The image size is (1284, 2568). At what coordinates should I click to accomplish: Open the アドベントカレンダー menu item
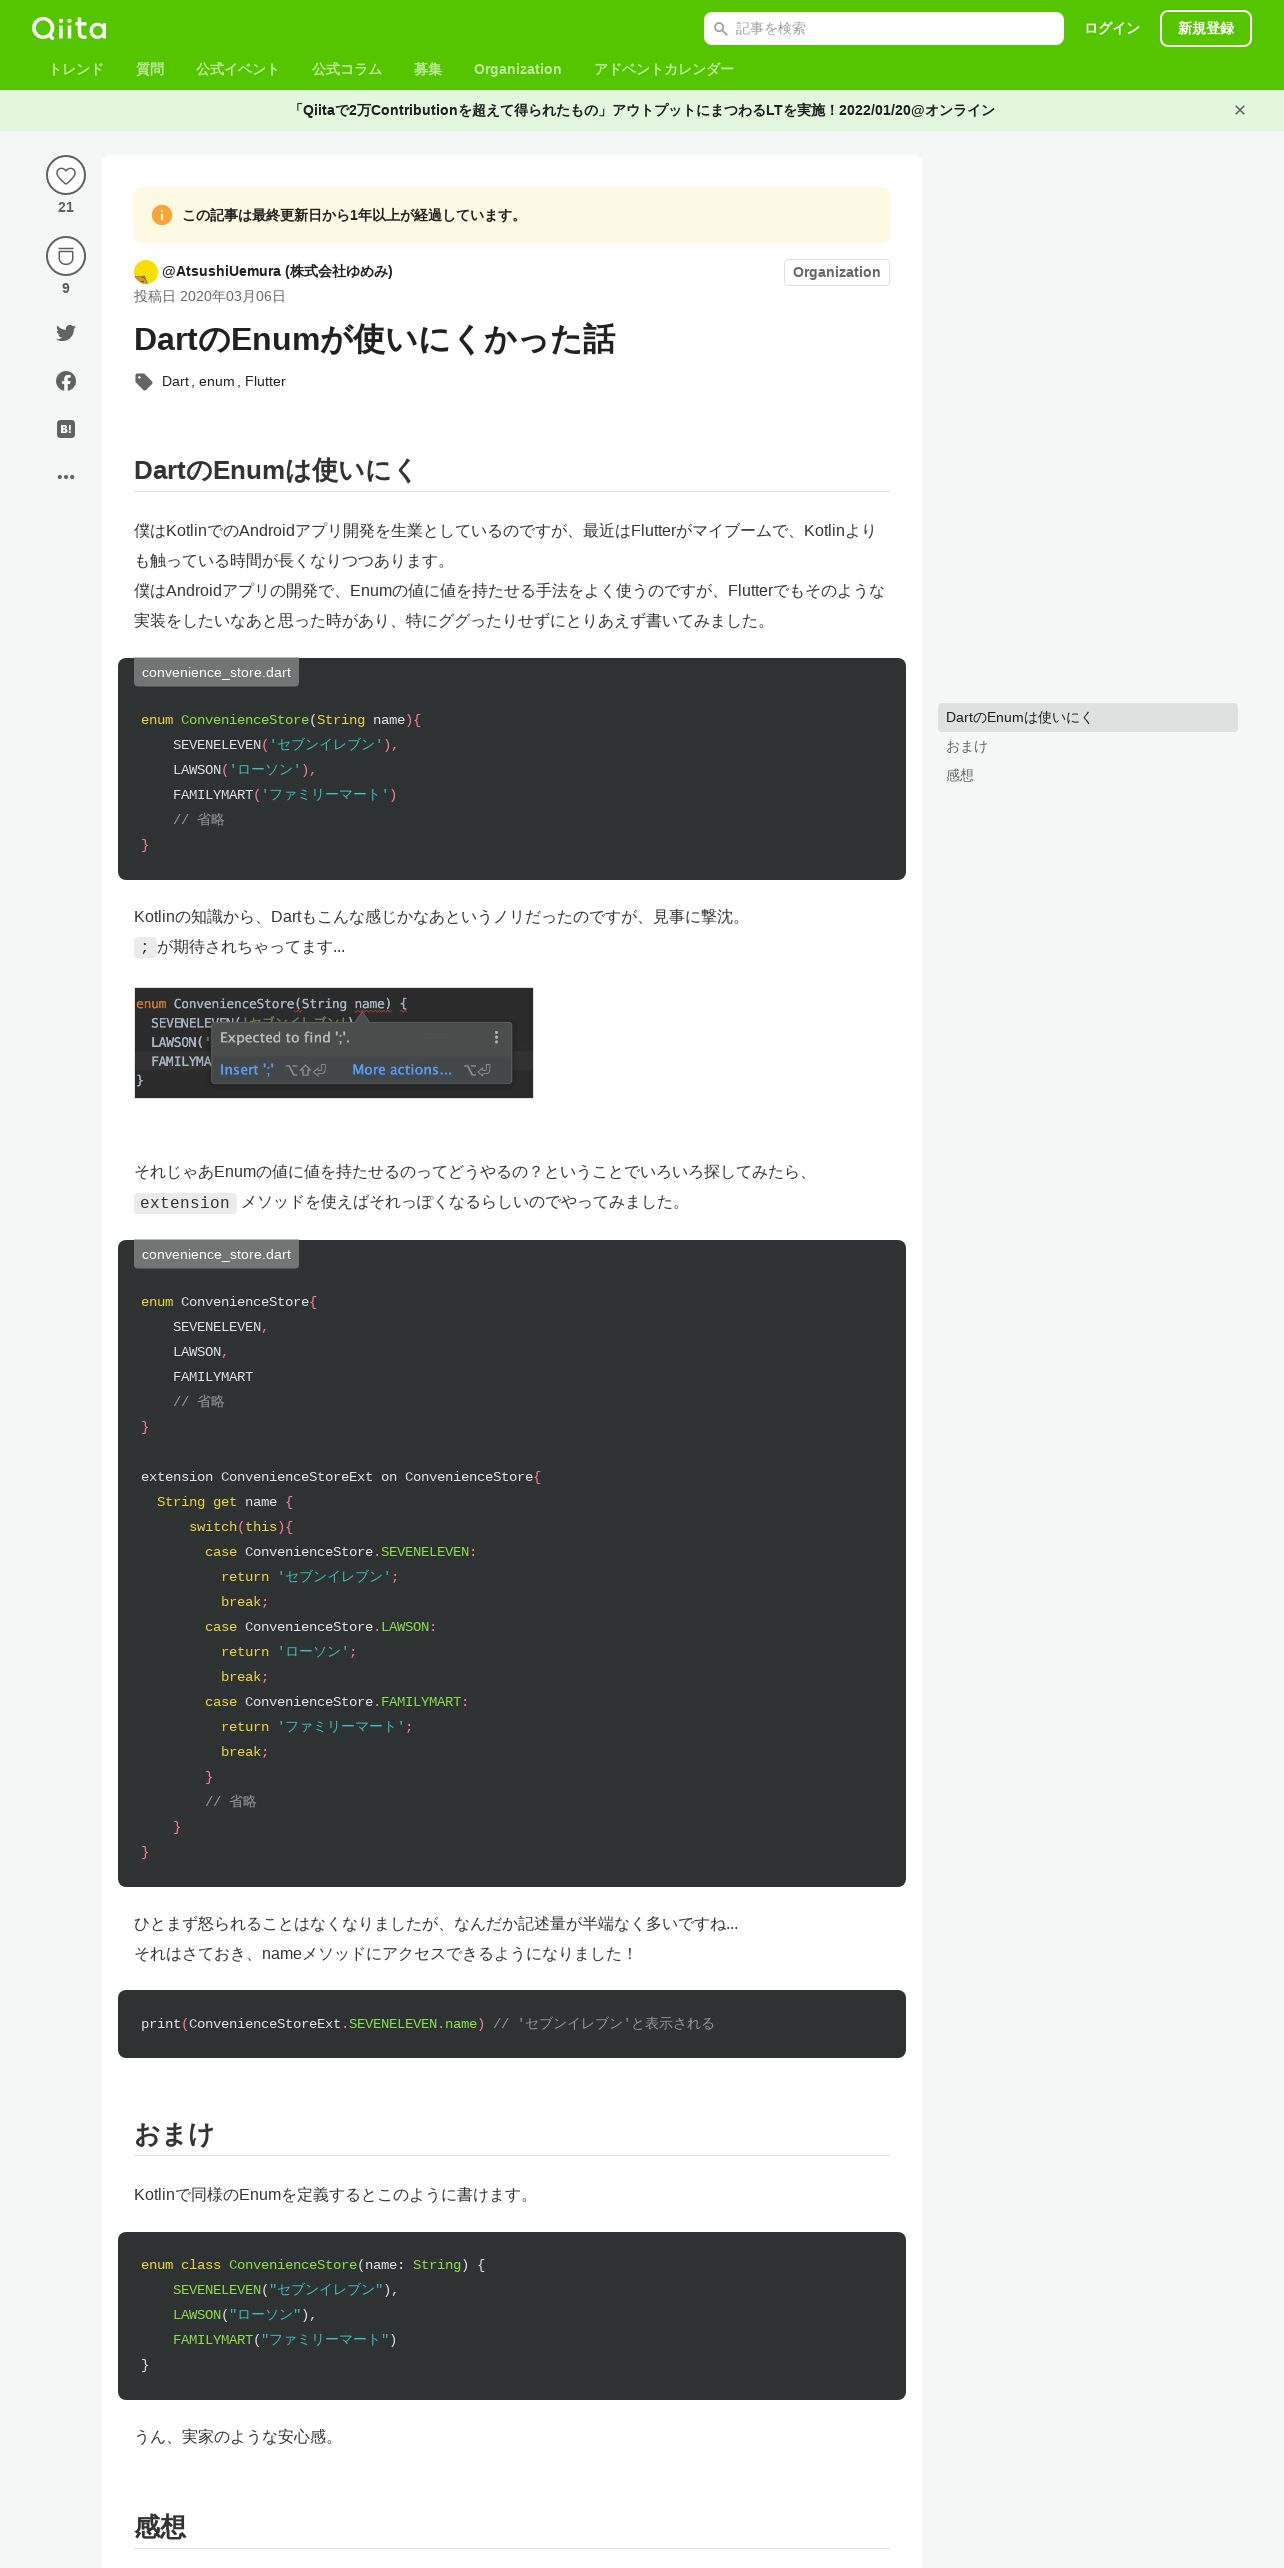tap(664, 69)
